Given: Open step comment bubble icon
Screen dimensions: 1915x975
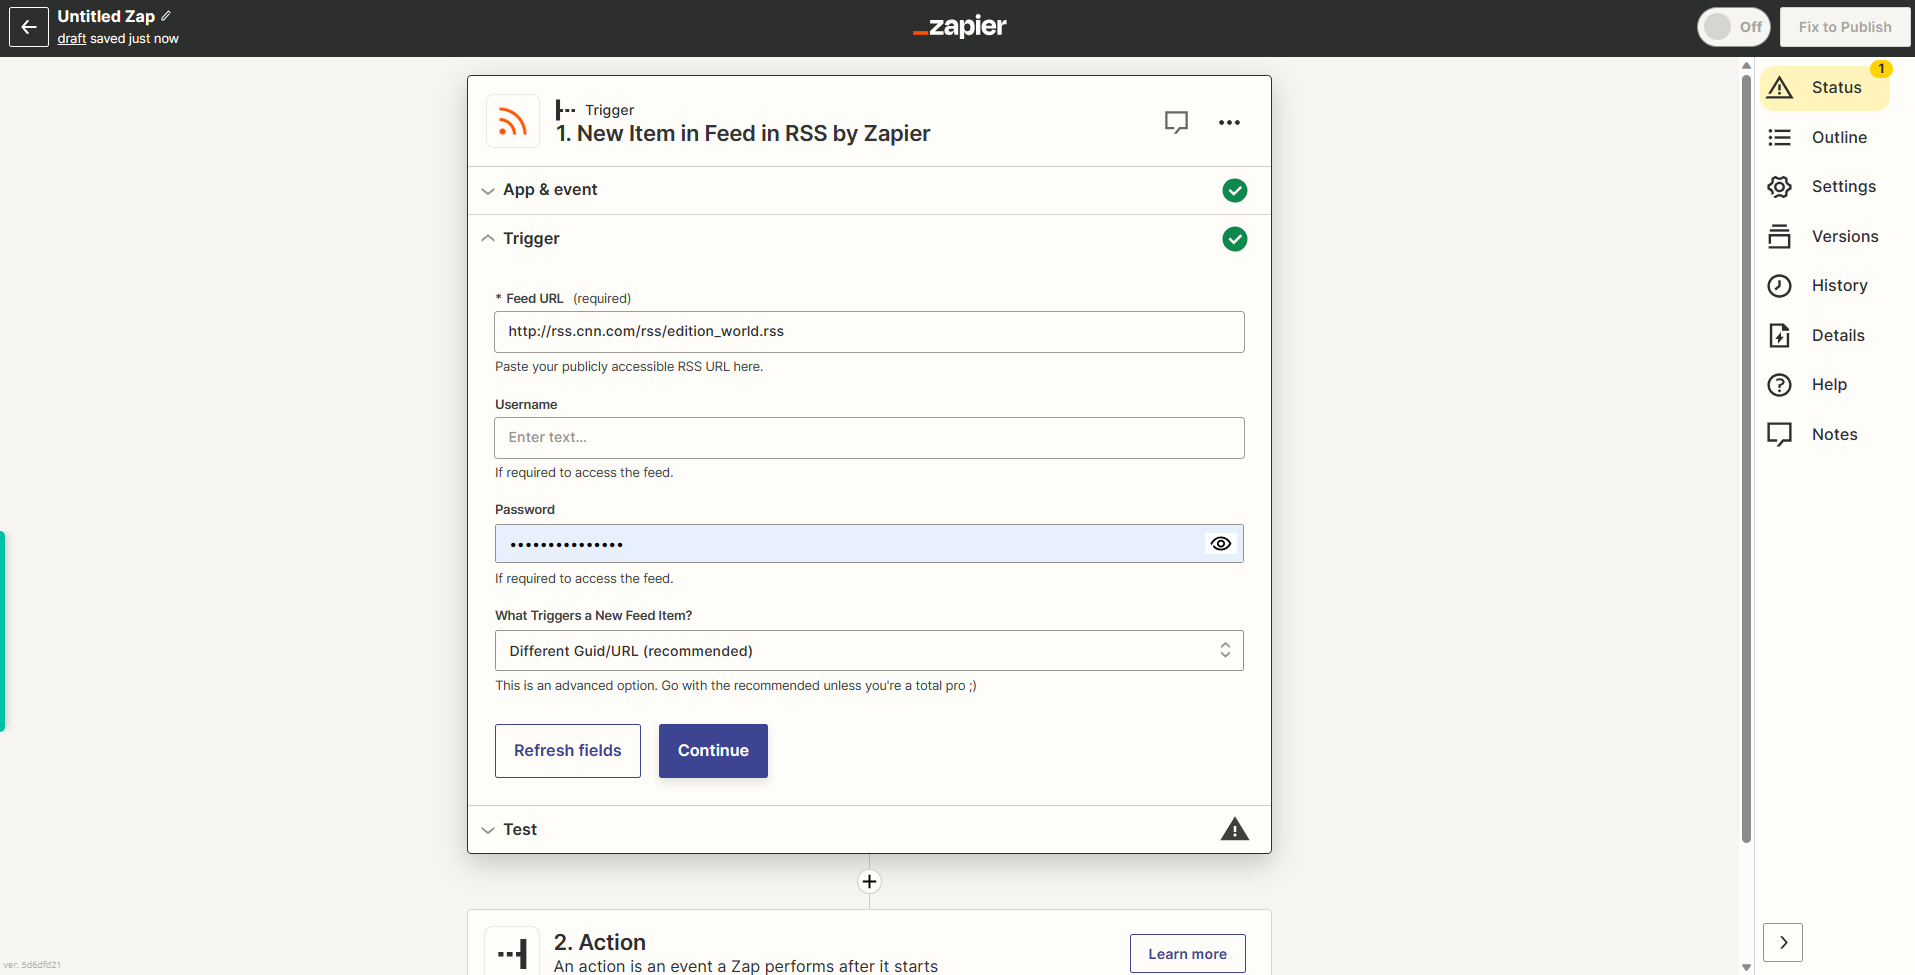Looking at the screenshot, I should pyautogui.click(x=1176, y=122).
